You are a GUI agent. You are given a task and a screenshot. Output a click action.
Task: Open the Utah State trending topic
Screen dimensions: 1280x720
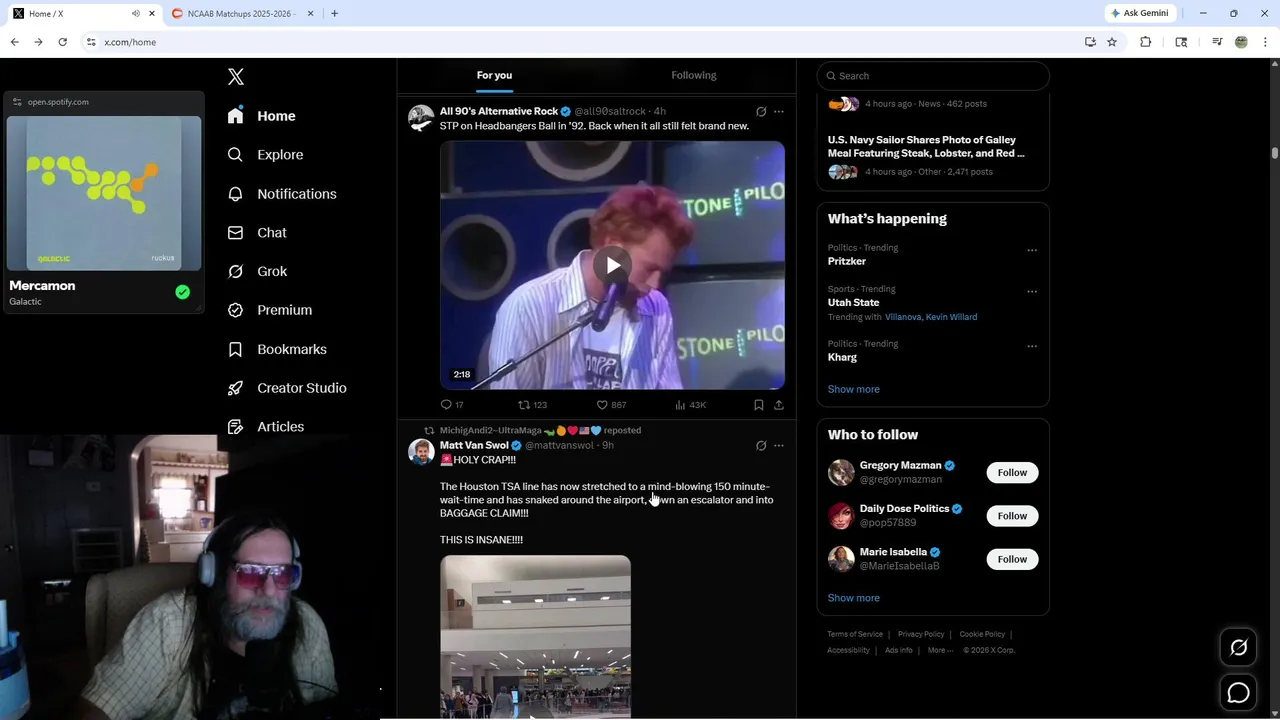853,303
